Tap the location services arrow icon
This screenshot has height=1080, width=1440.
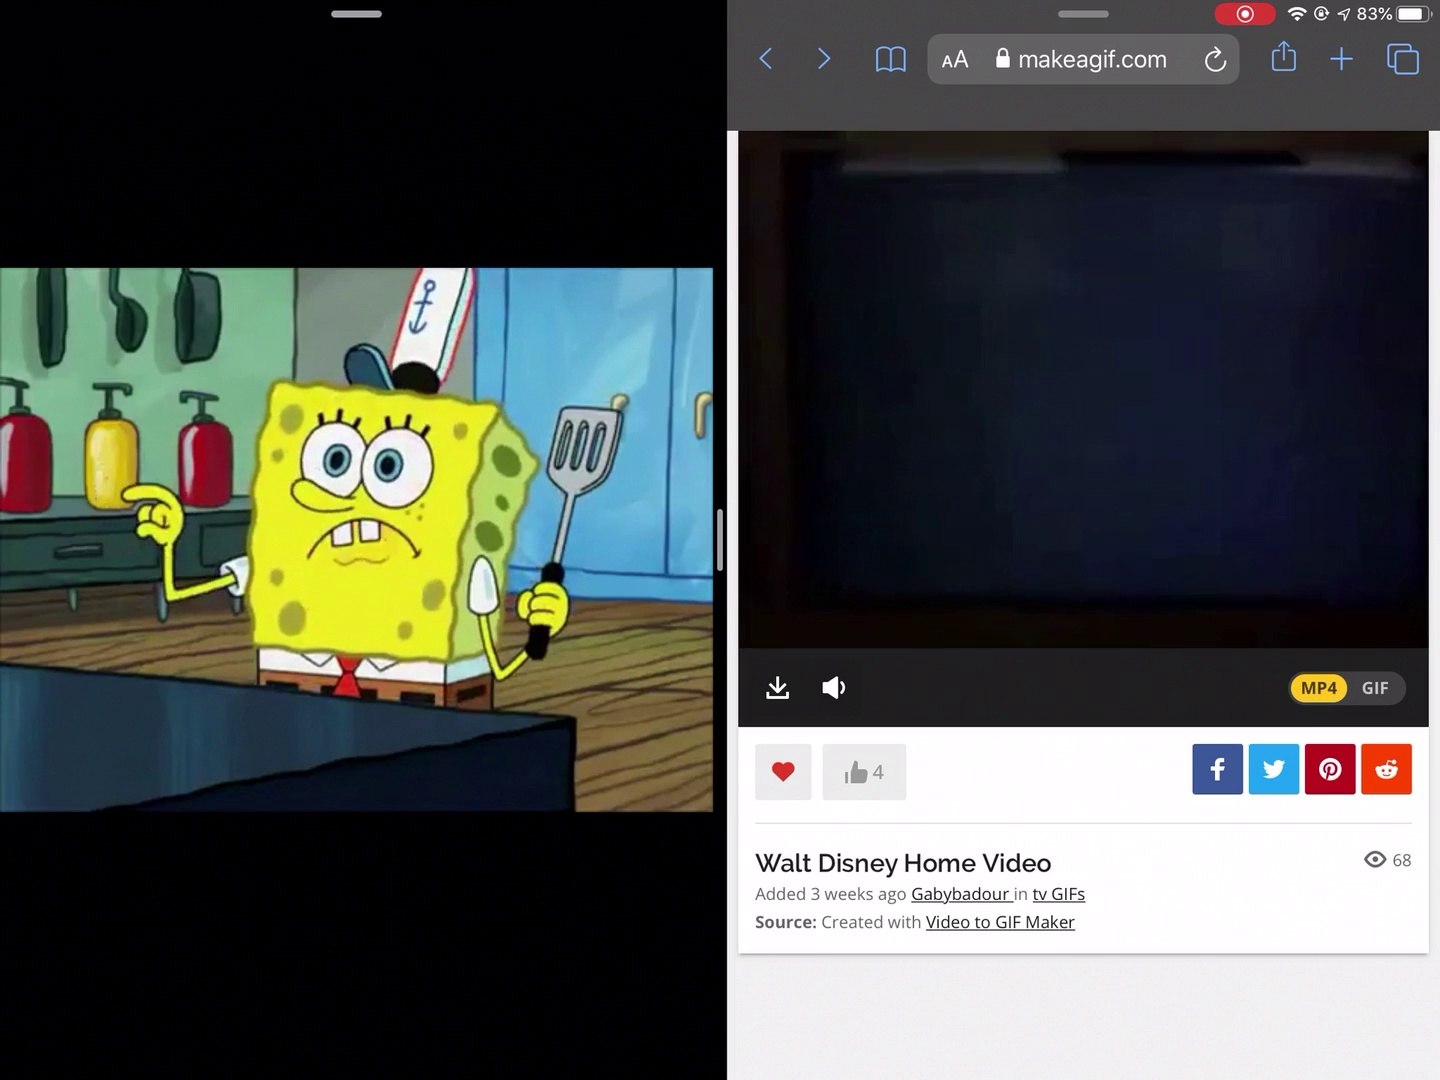(1344, 14)
